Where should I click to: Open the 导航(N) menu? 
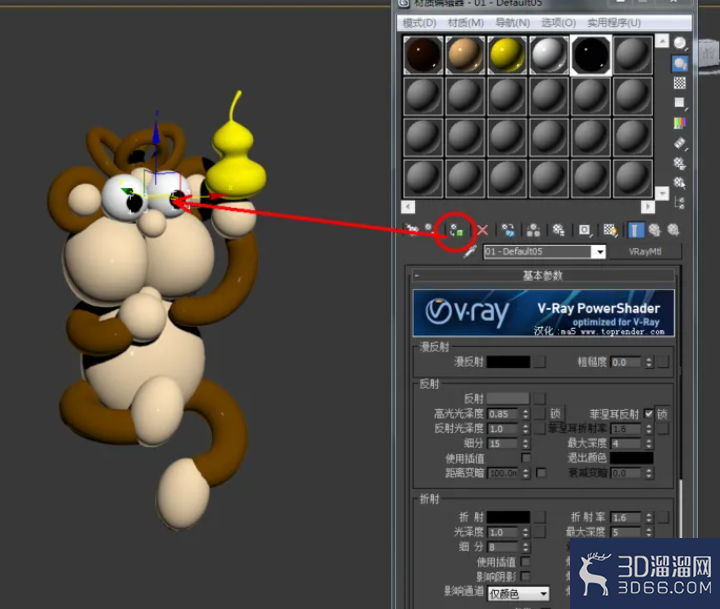click(512, 23)
